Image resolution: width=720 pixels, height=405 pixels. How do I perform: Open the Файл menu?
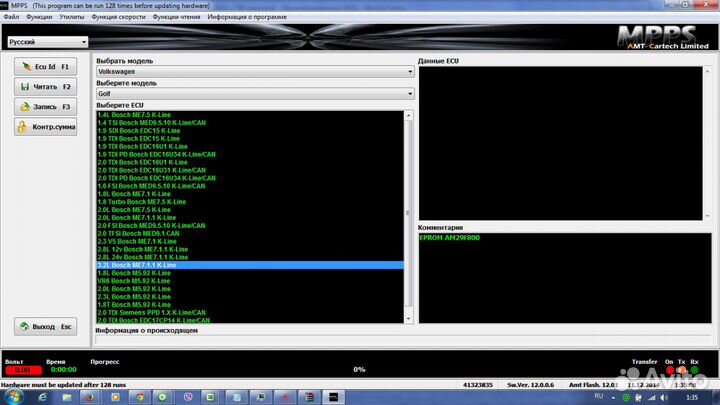click(11, 17)
